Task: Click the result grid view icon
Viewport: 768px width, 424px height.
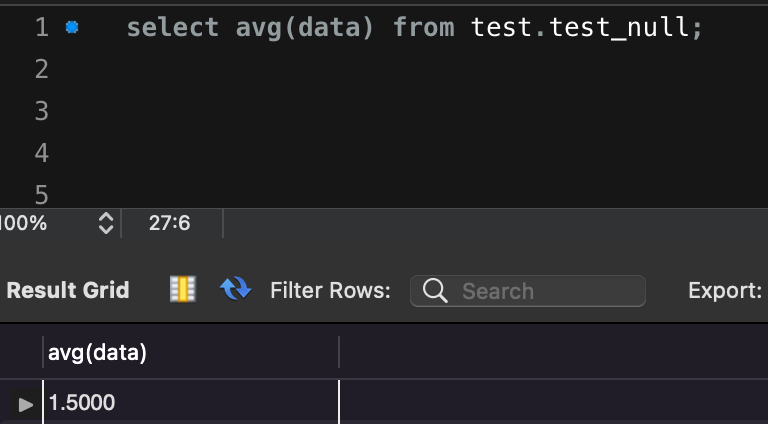Action: click(183, 290)
